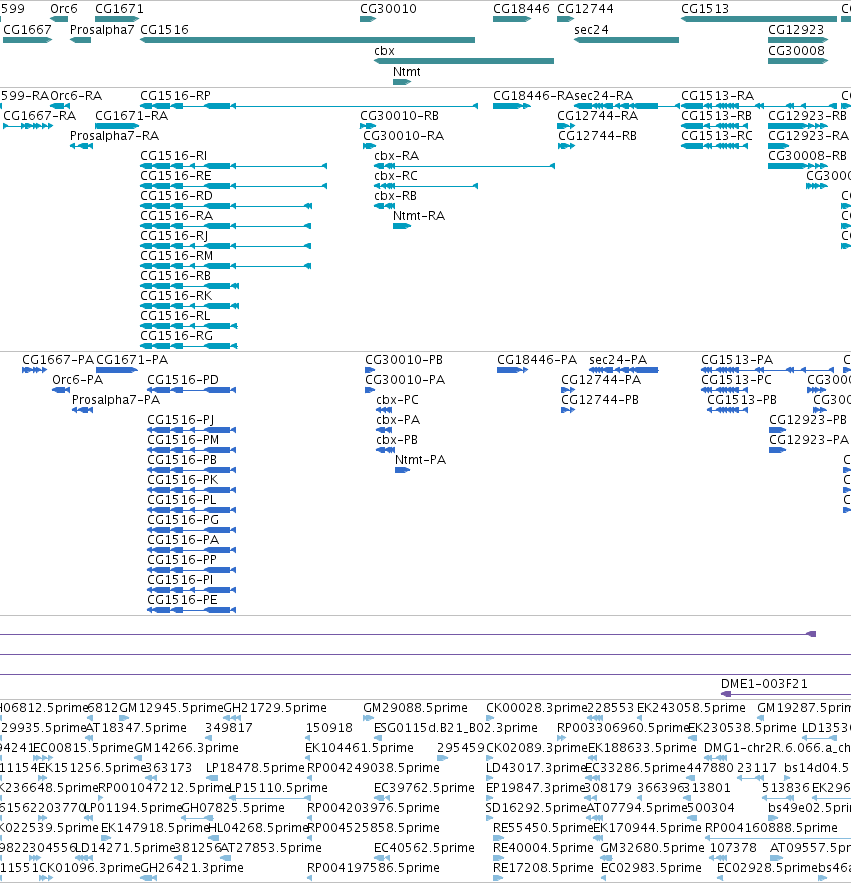This screenshot has width=851, height=883.
Task: Click transcript CG30010-RB label
Action: [399, 116]
